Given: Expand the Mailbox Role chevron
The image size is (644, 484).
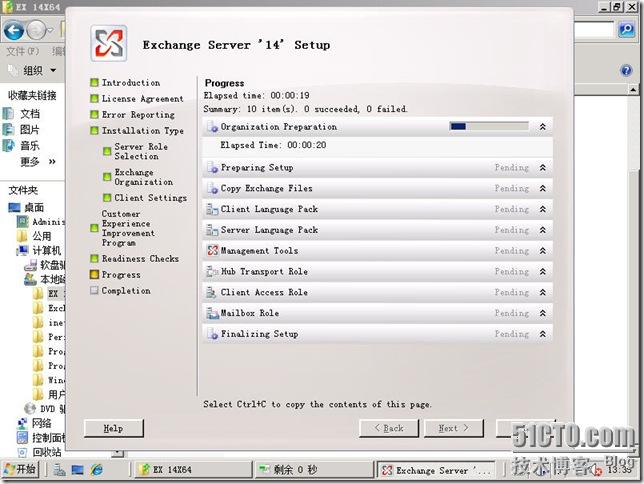Looking at the screenshot, I should point(543,313).
